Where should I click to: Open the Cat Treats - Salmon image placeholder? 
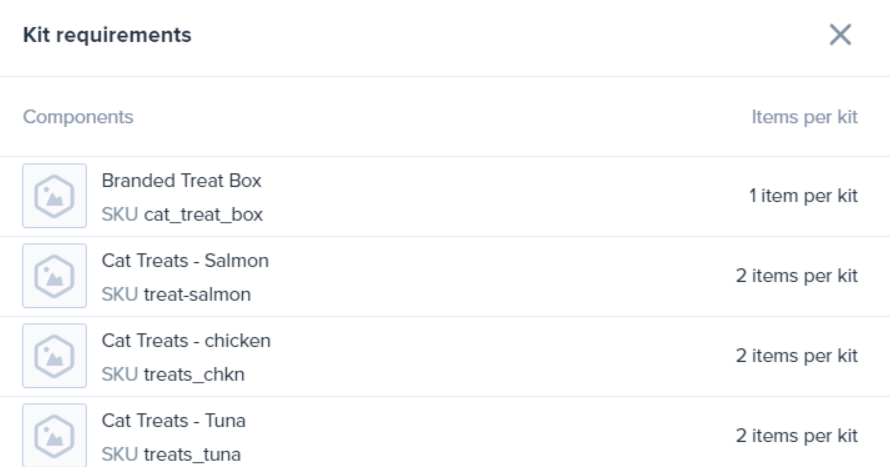(x=54, y=276)
